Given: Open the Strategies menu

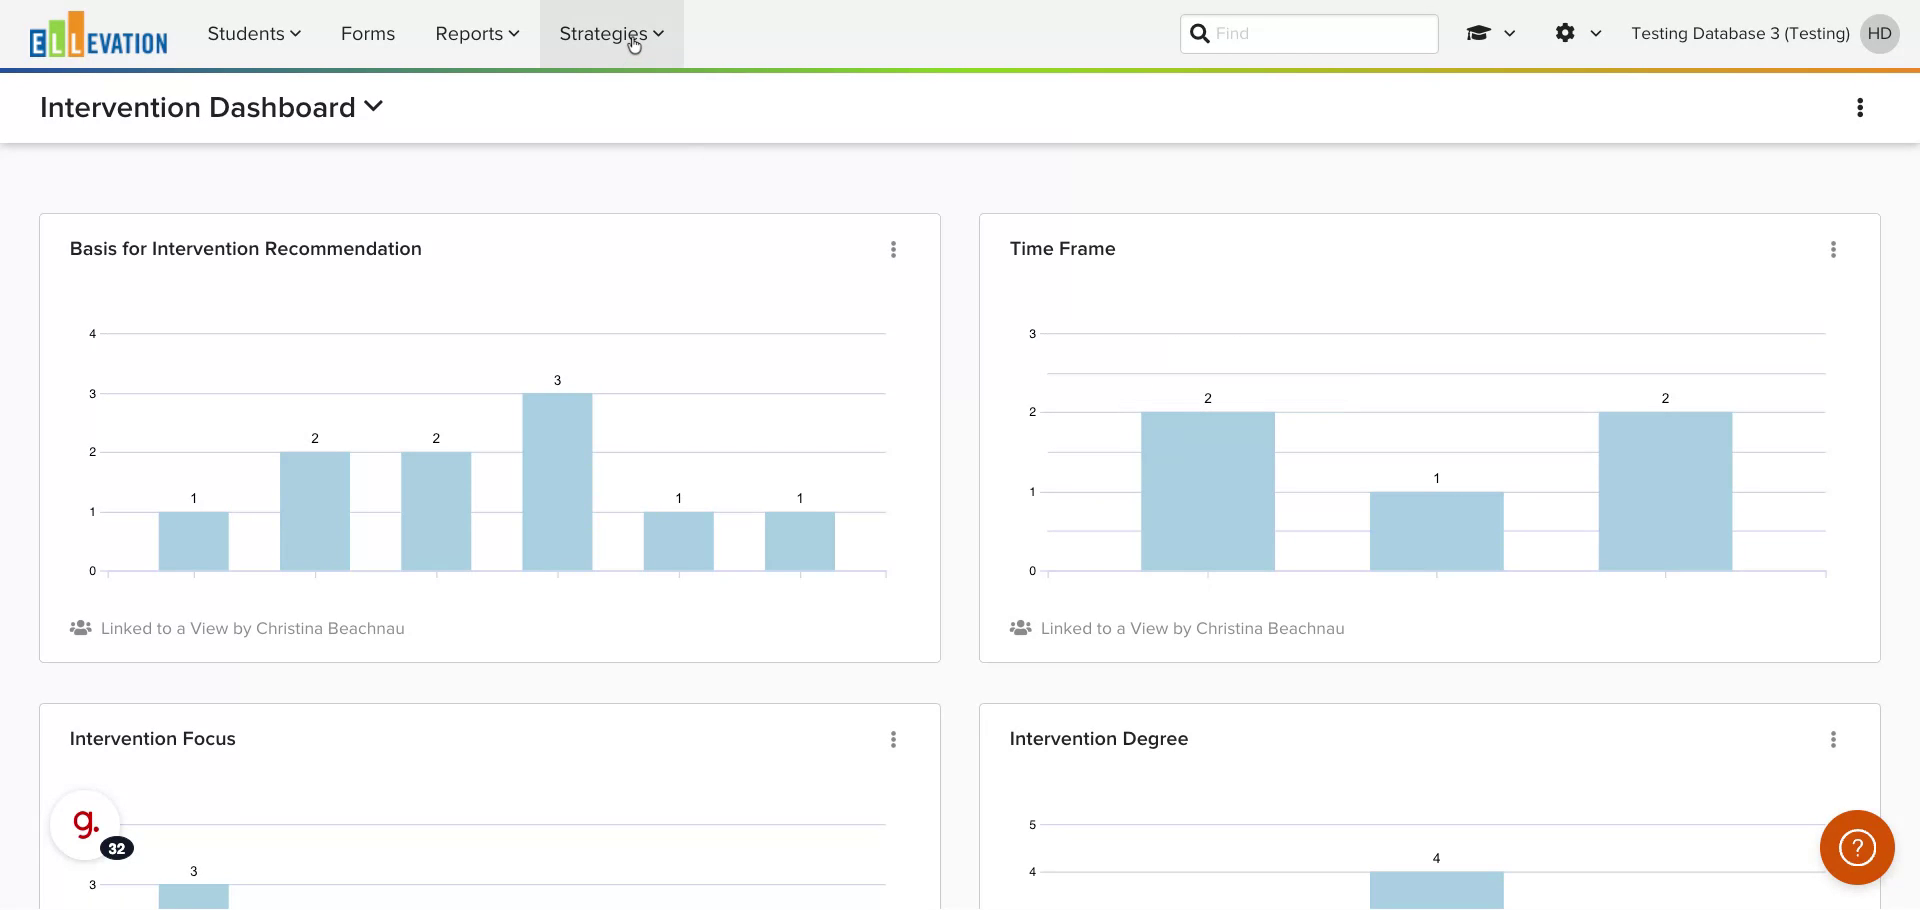Looking at the screenshot, I should pyautogui.click(x=611, y=34).
